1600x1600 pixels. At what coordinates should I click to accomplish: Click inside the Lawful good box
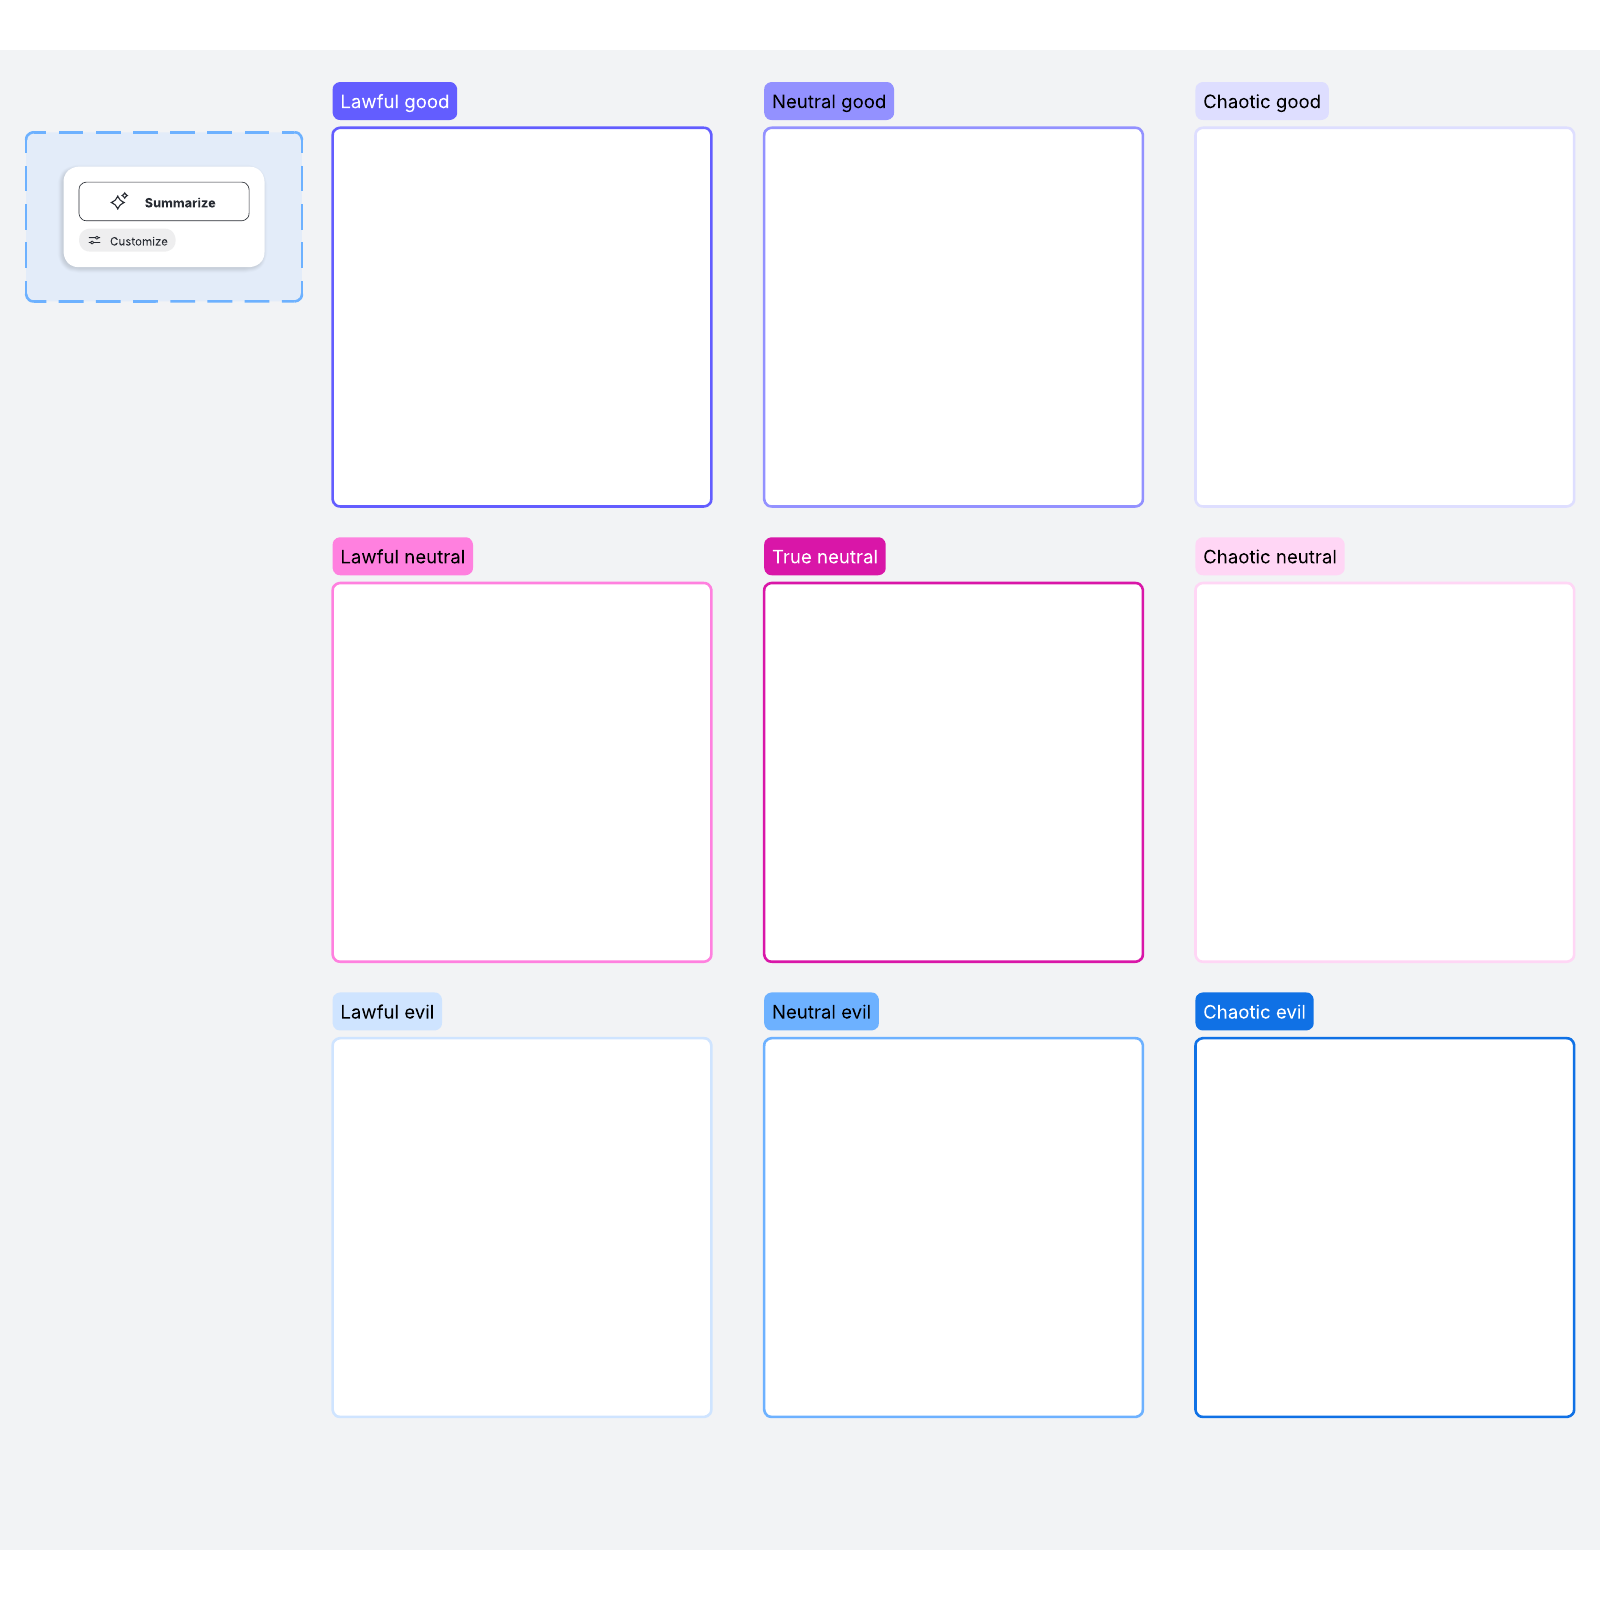[522, 317]
